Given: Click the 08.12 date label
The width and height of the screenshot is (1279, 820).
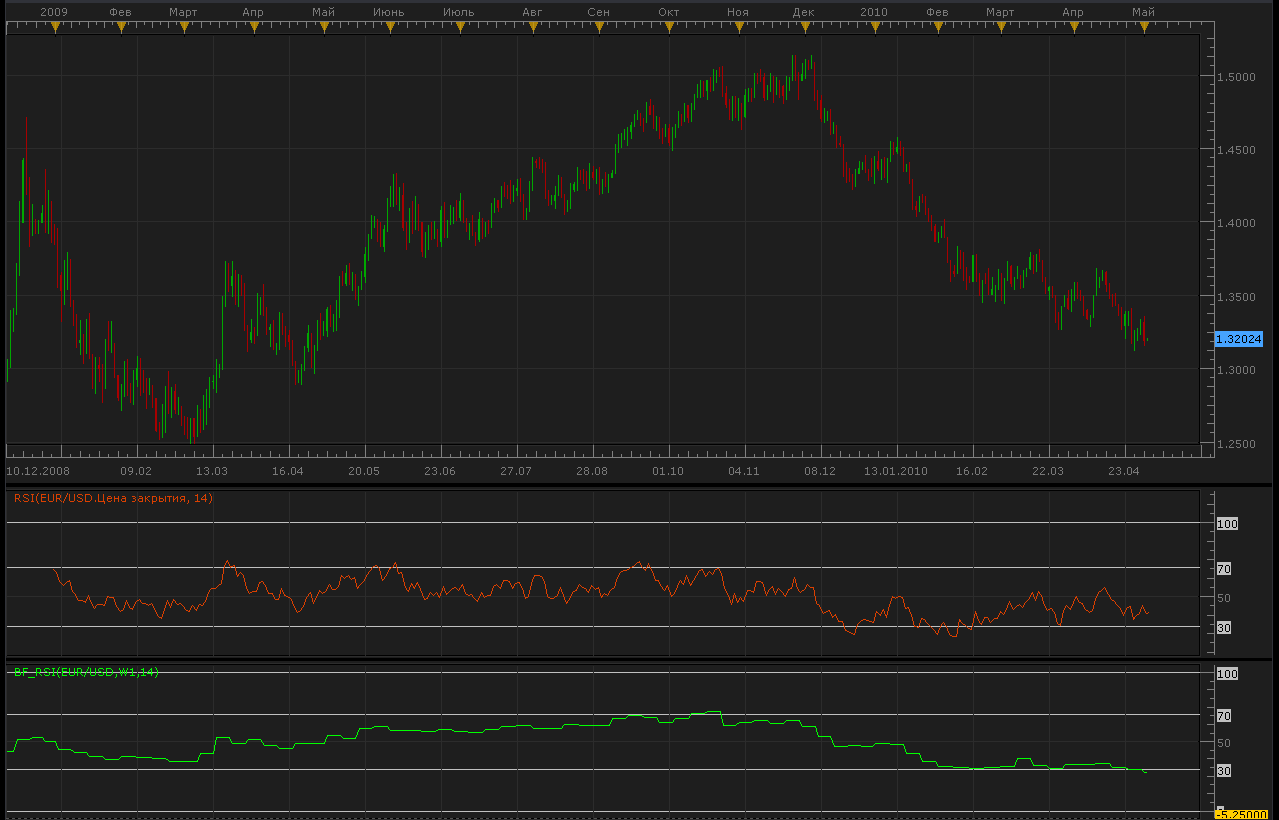Looking at the screenshot, I should (820, 470).
